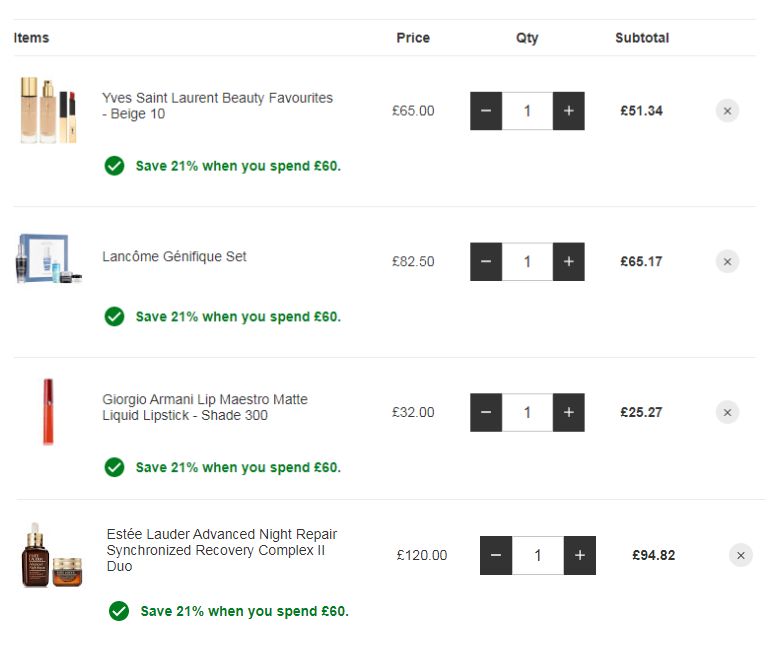Remove Giorgio Armani Lip Maestro lipstick
This screenshot has width=776, height=649.
tap(727, 412)
